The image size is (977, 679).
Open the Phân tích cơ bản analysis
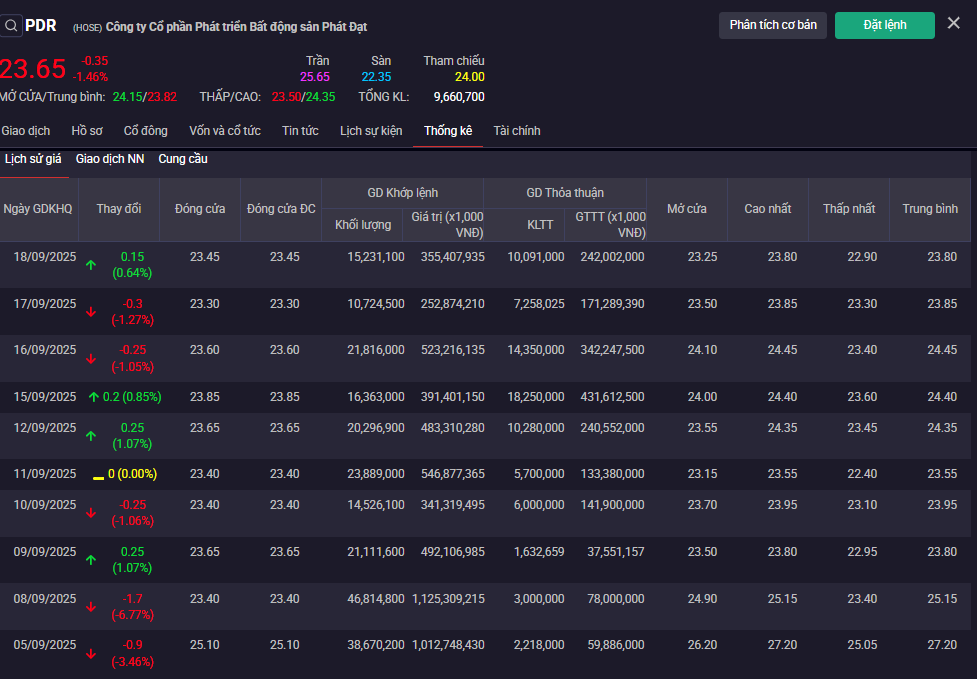pos(772,25)
